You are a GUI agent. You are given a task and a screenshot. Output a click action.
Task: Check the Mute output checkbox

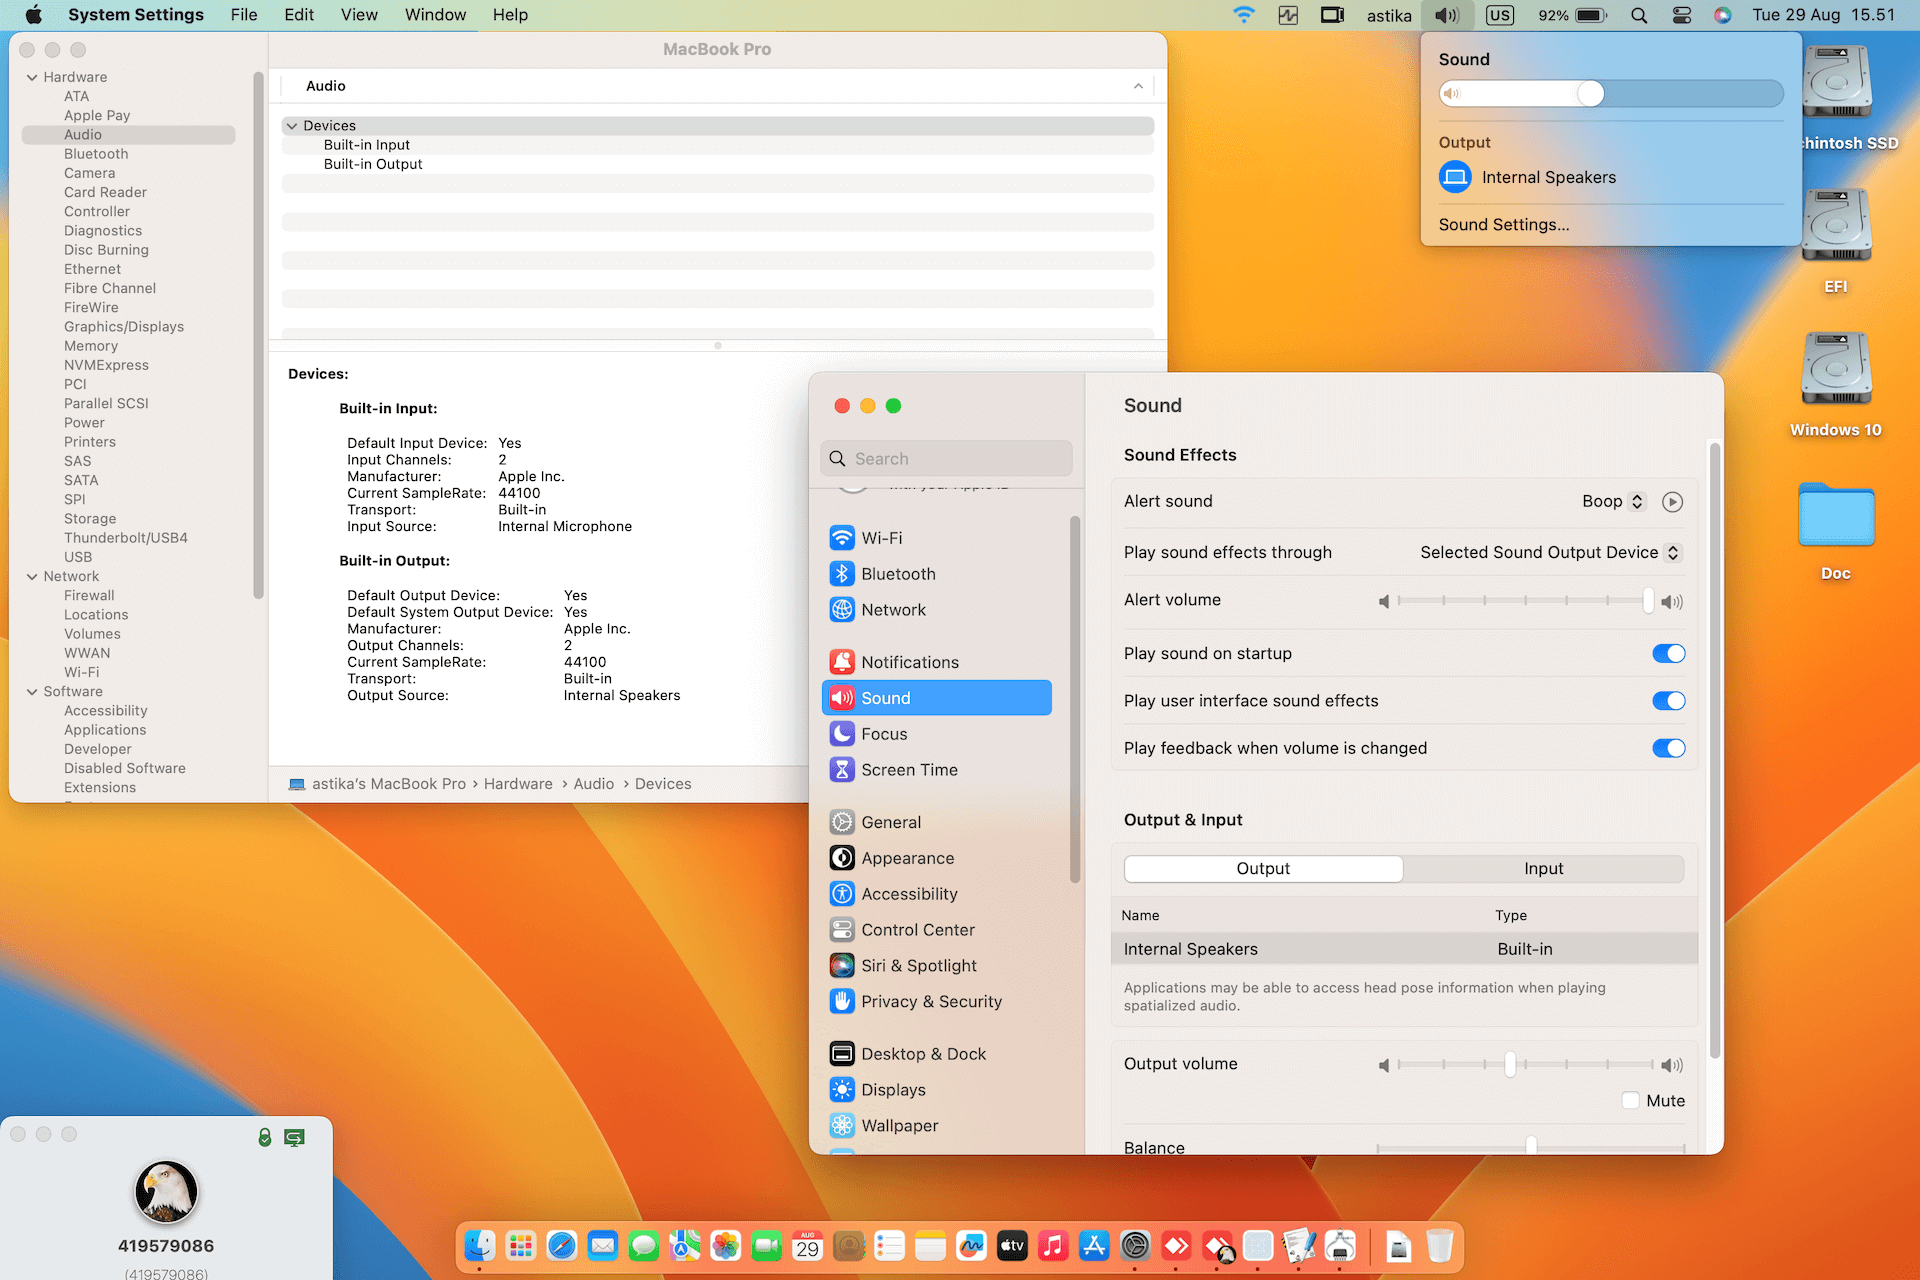1631,1101
